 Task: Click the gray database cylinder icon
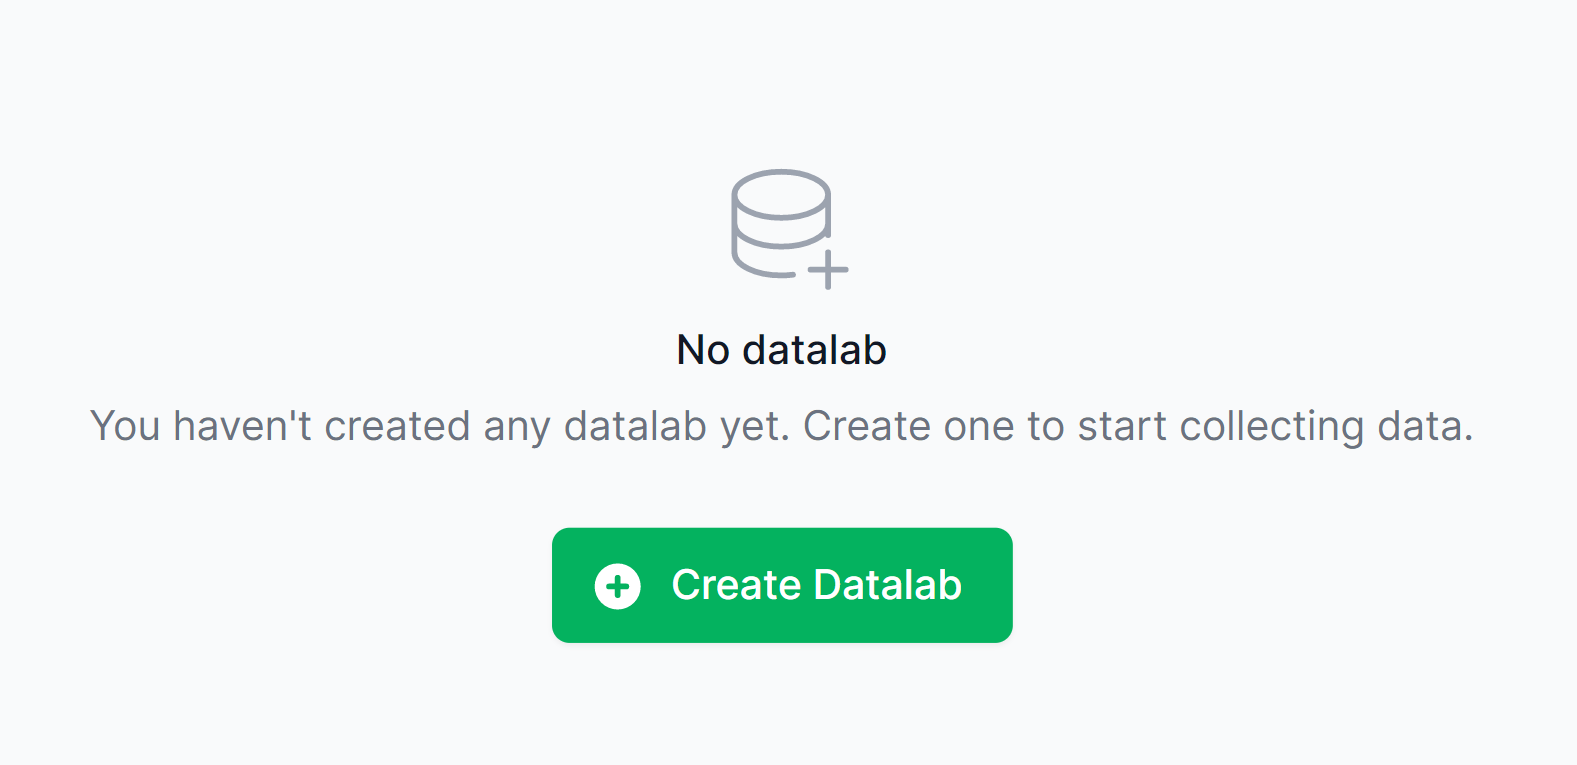pos(781,223)
